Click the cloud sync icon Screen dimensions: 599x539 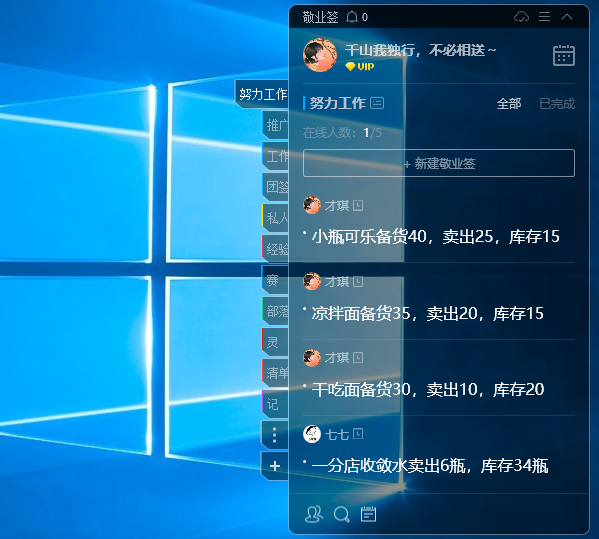pos(521,17)
